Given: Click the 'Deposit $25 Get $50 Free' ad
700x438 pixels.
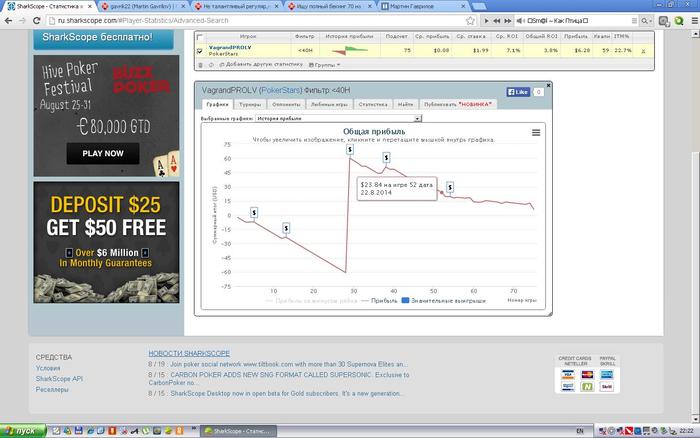Looking at the screenshot, I should pyautogui.click(x=106, y=242).
